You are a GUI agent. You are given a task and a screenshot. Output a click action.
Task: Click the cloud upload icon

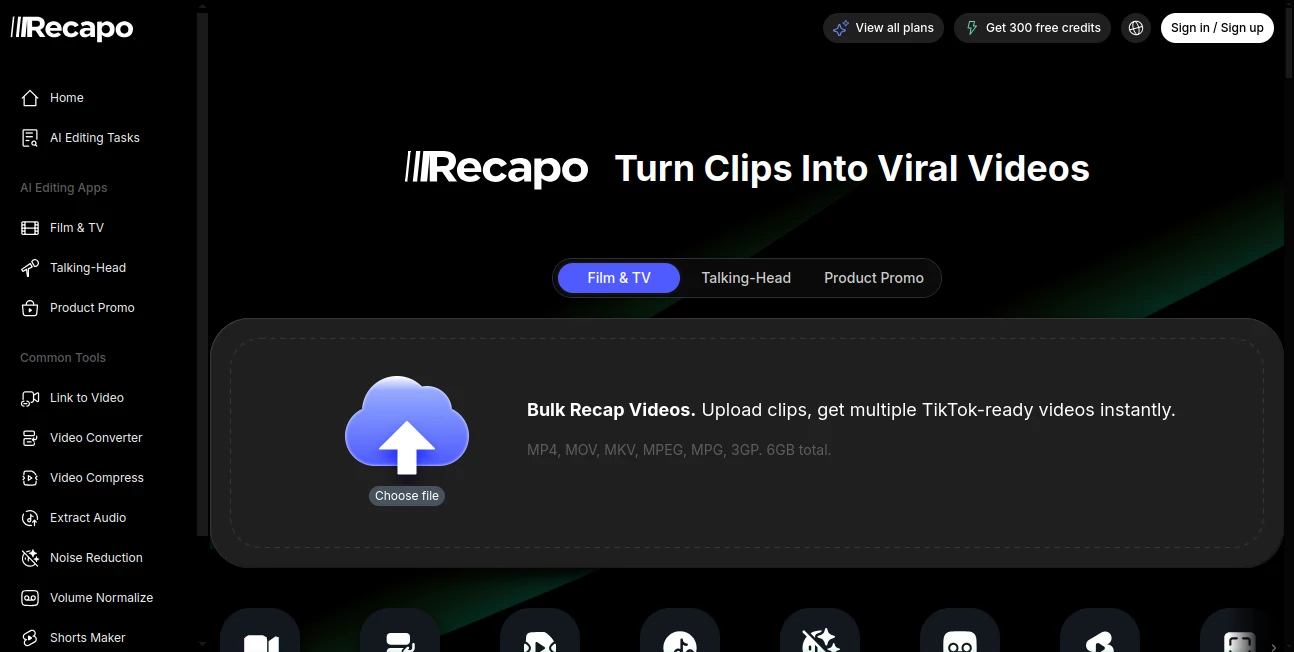(407, 425)
